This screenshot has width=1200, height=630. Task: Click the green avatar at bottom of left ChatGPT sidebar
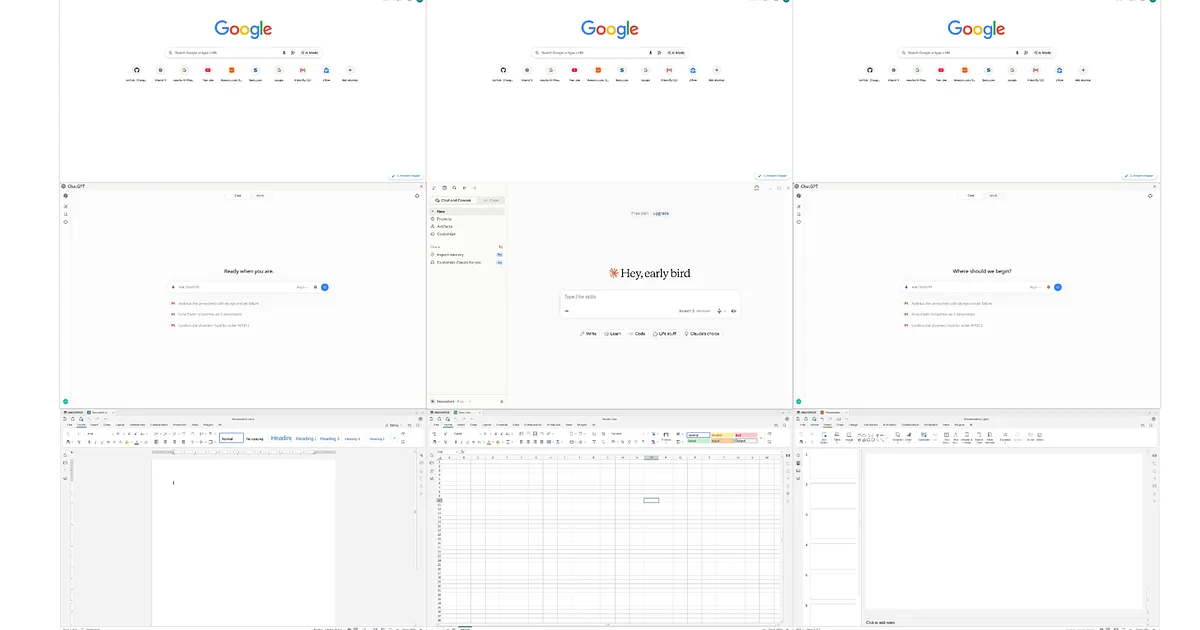[x=66, y=401]
